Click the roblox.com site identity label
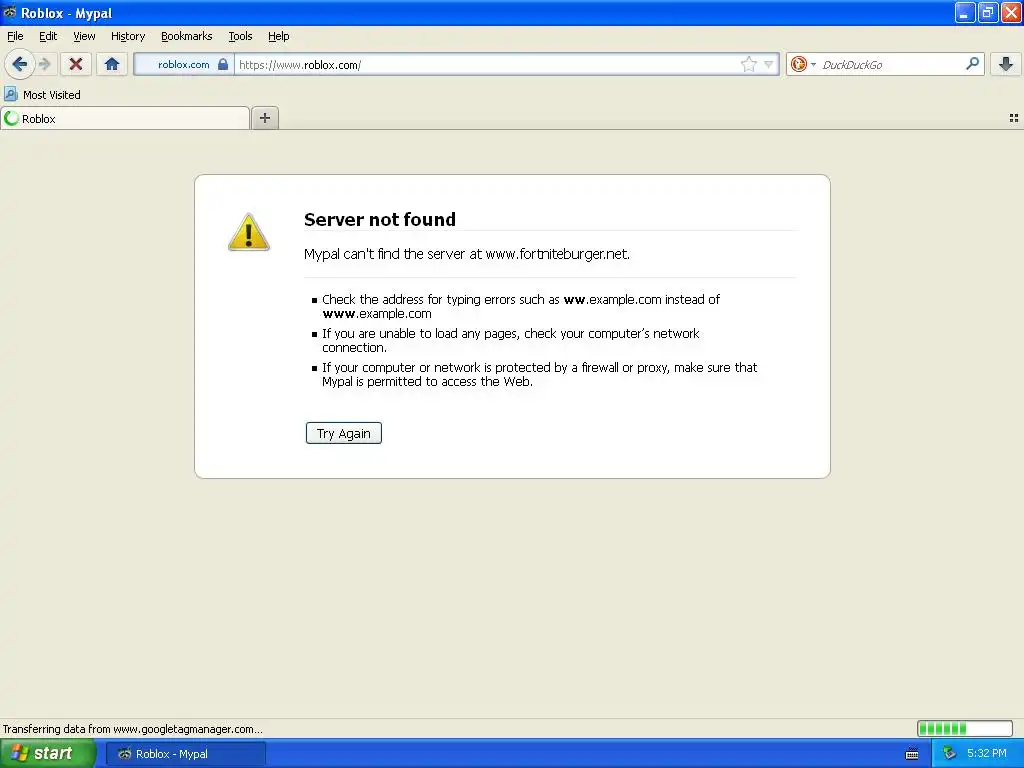 tap(184, 64)
